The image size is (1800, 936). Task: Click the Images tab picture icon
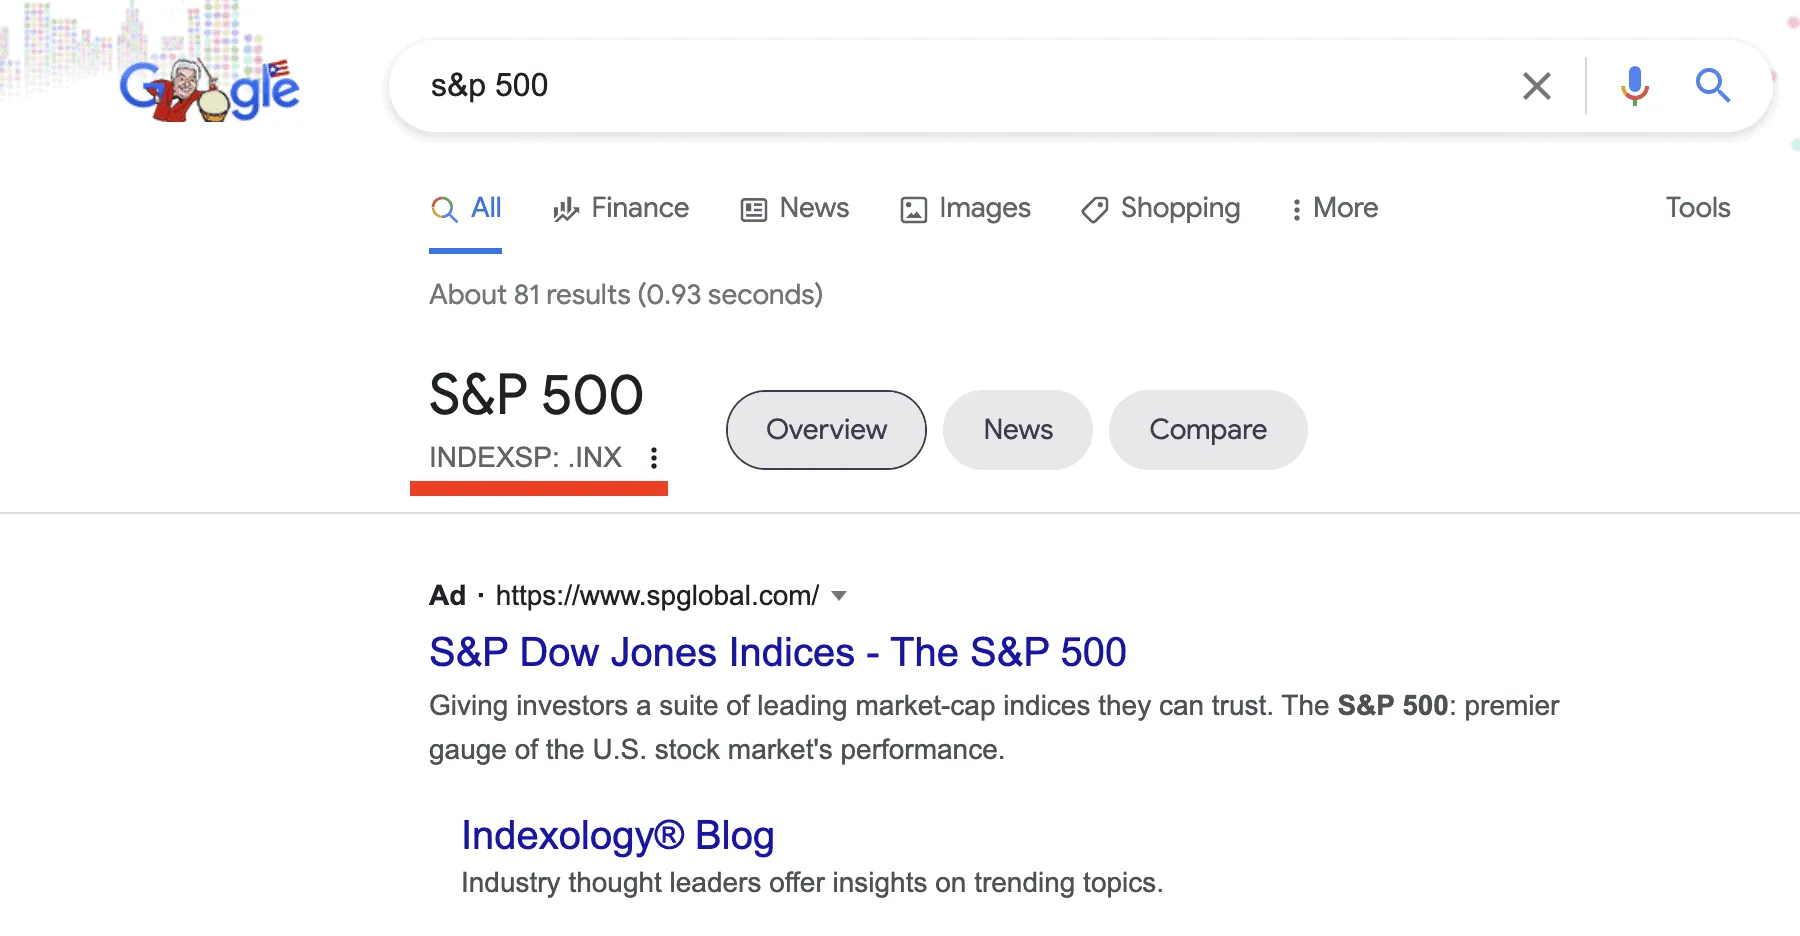point(914,209)
